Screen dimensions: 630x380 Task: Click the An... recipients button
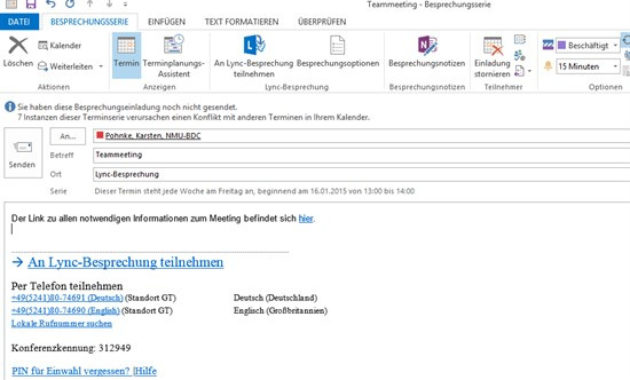click(x=68, y=136)
